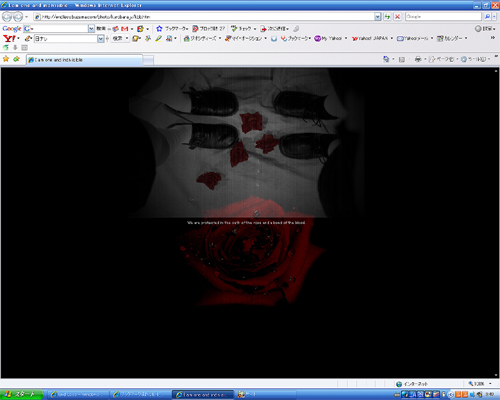Click the popup blocker (ブロック数 27) button
The image size is (500, 400).
pyautogui.click(x=209, y=29)
